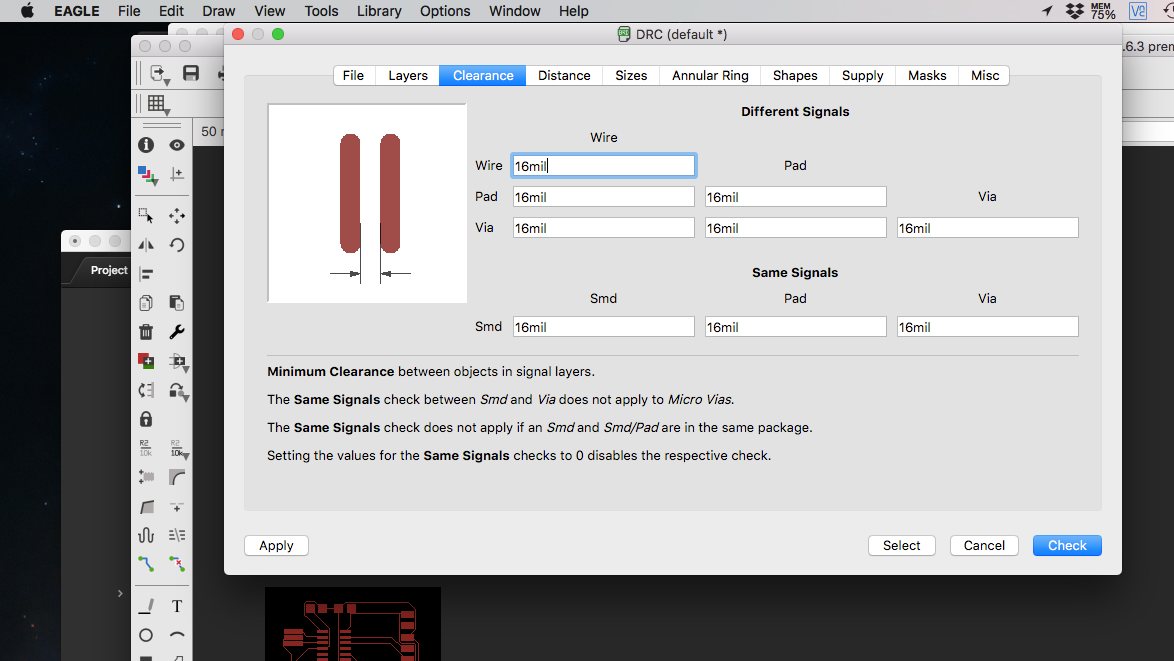Choose the Delete trash can tool
This screenshot has height=661, width=1174.
click(x=146, y=332)
